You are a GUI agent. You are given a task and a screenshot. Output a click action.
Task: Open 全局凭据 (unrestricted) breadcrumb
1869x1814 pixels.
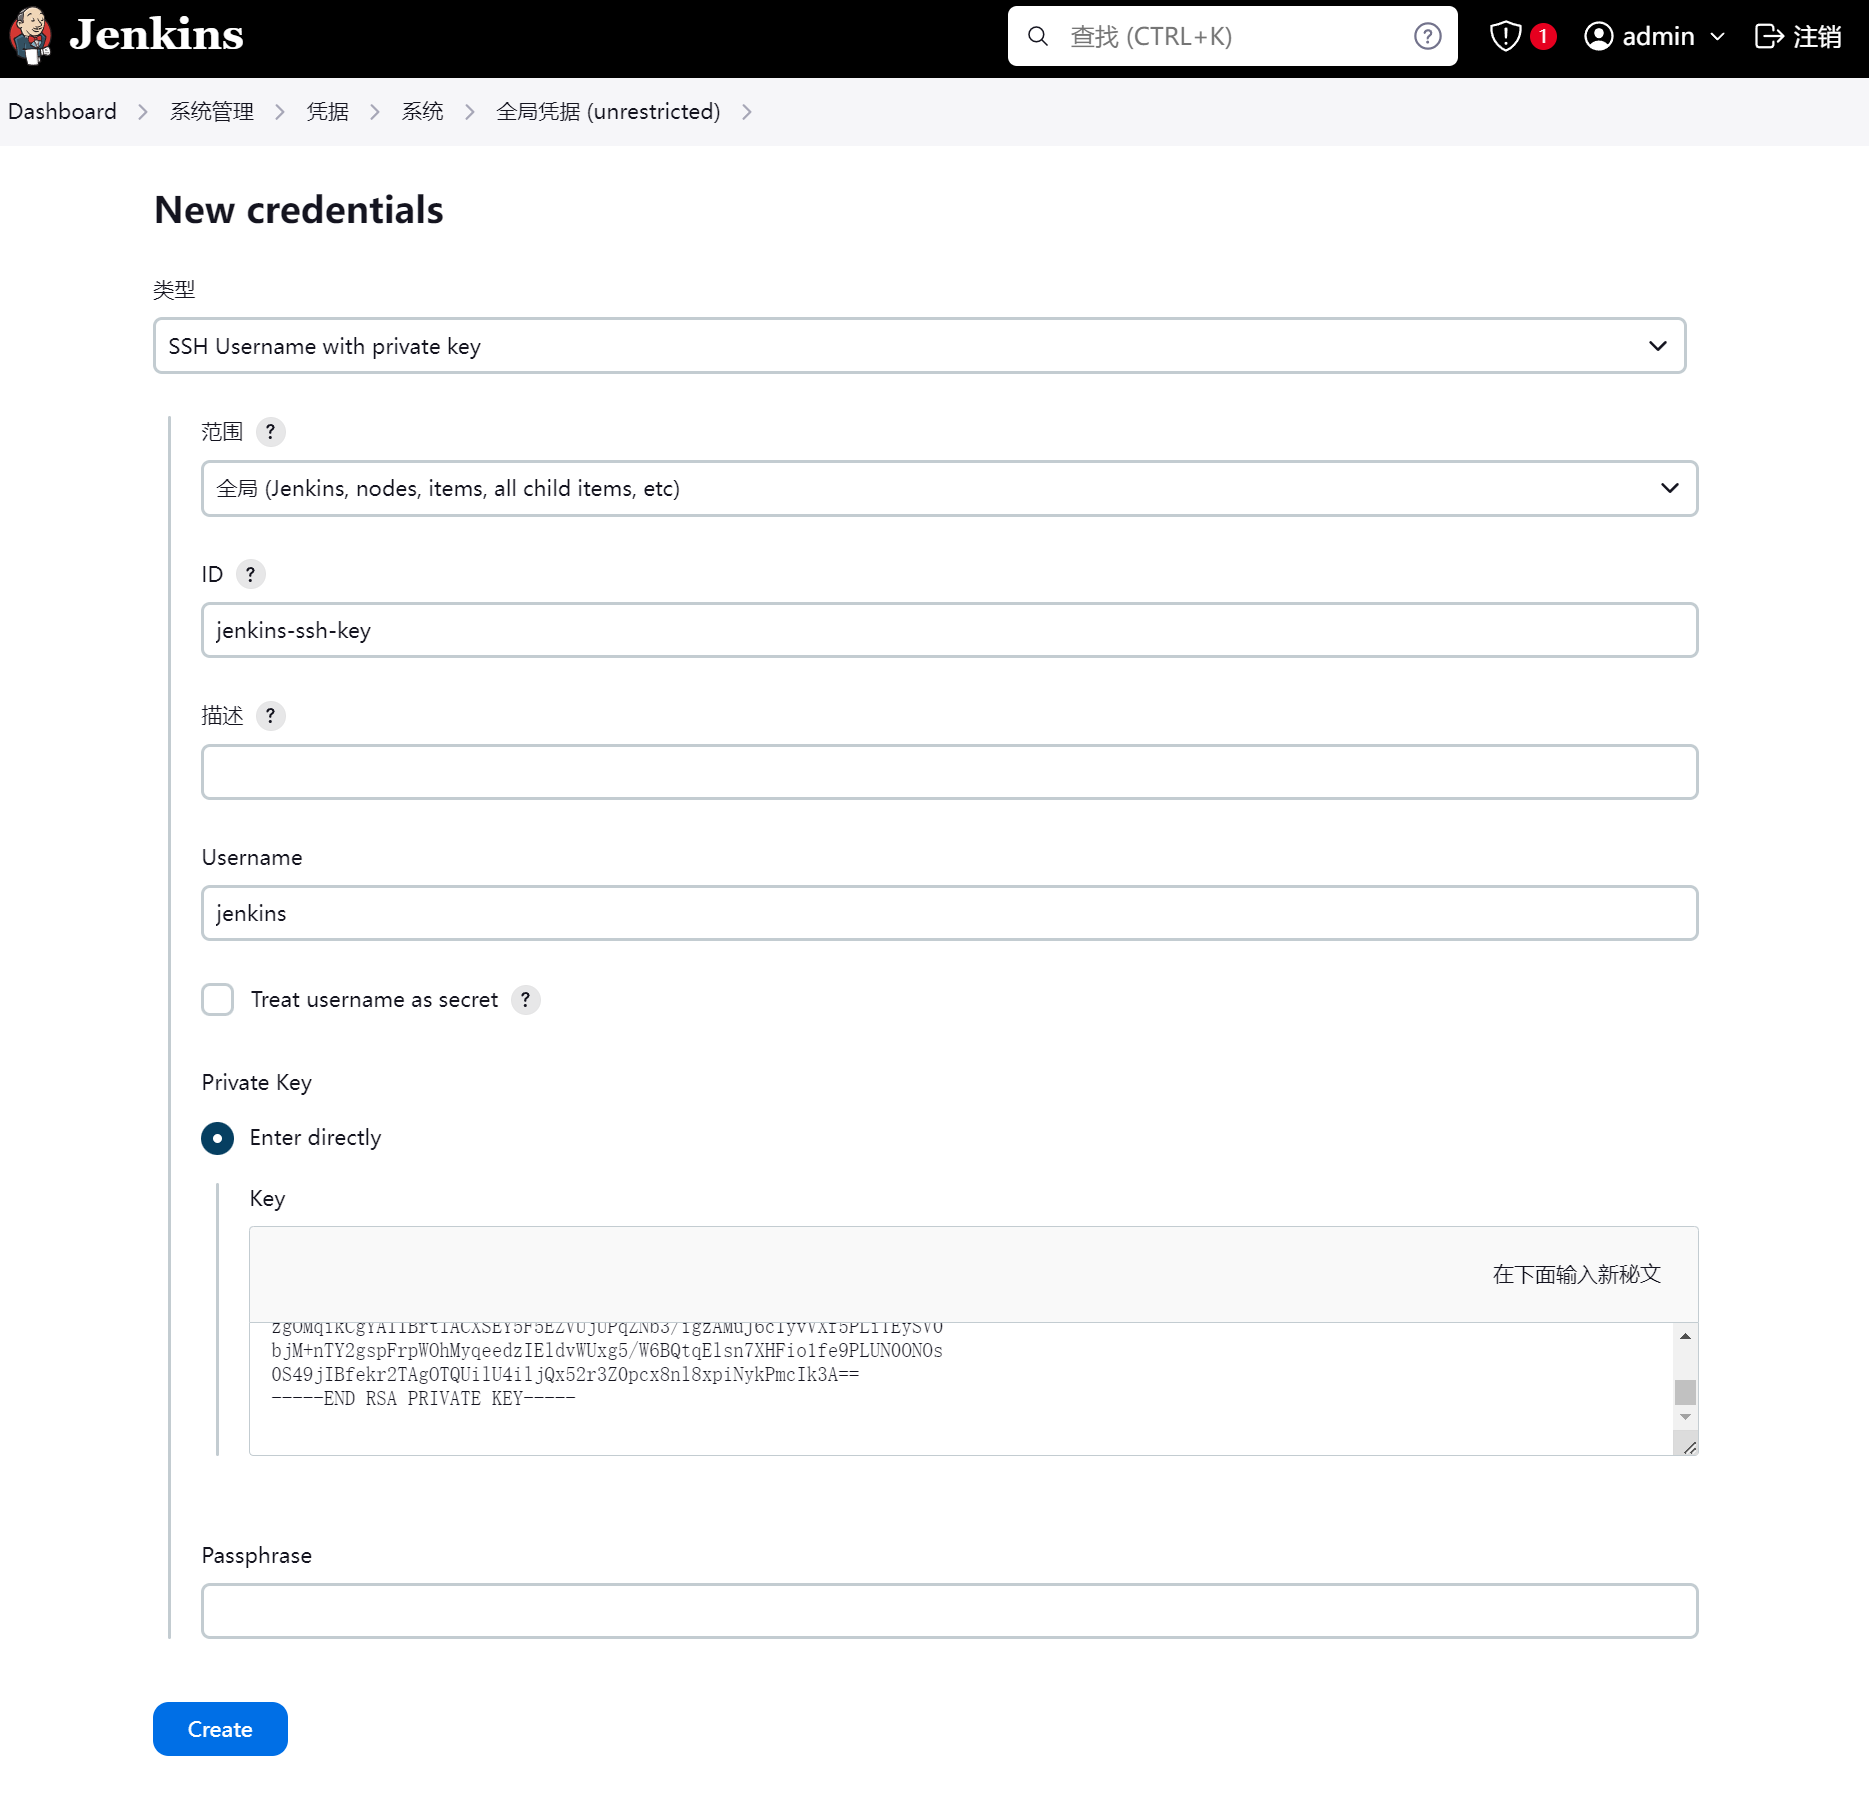[608, 111]
